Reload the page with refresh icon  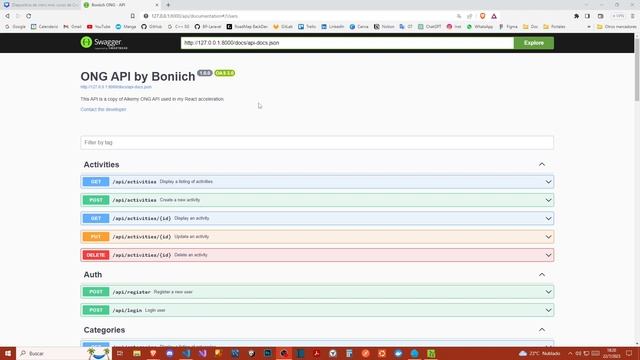pos(29,16)
